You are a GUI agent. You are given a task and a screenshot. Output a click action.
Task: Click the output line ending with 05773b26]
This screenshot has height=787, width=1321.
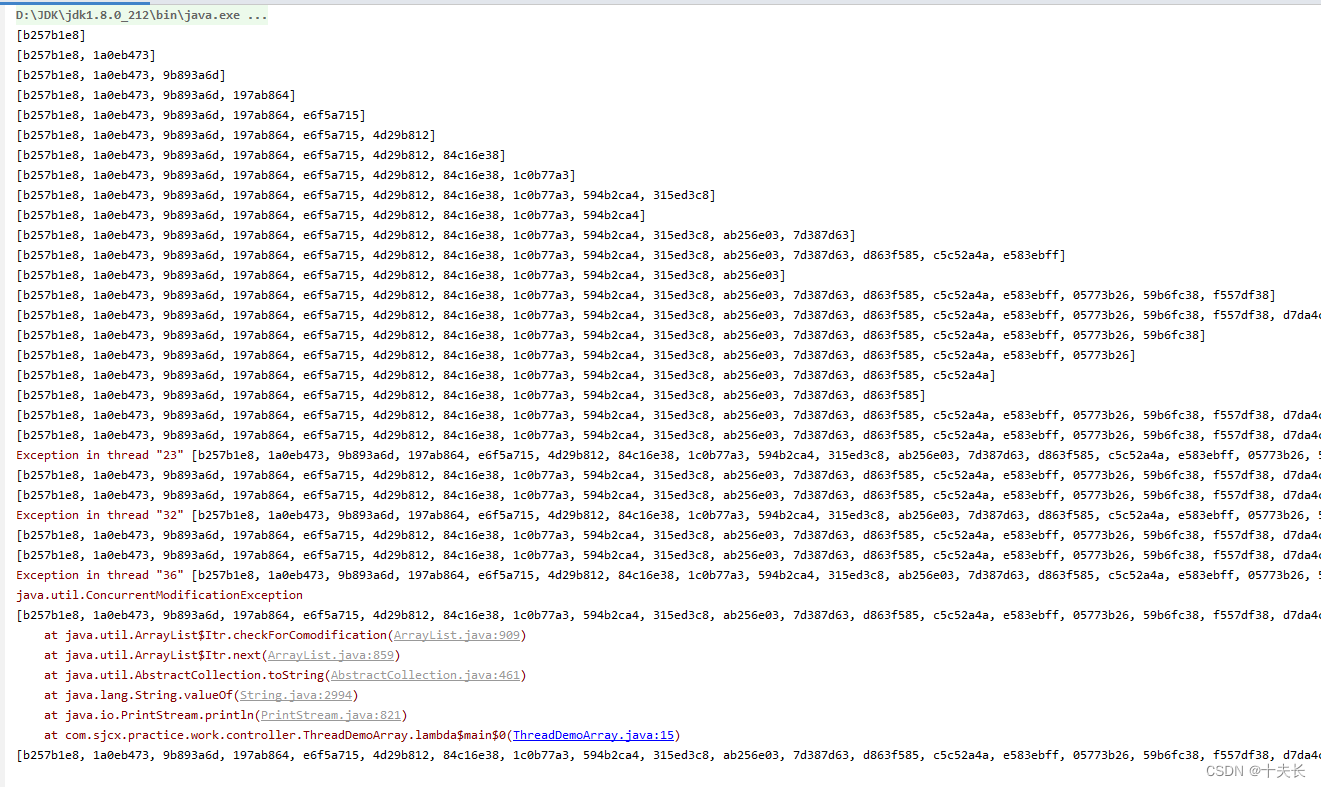[576, 355]
